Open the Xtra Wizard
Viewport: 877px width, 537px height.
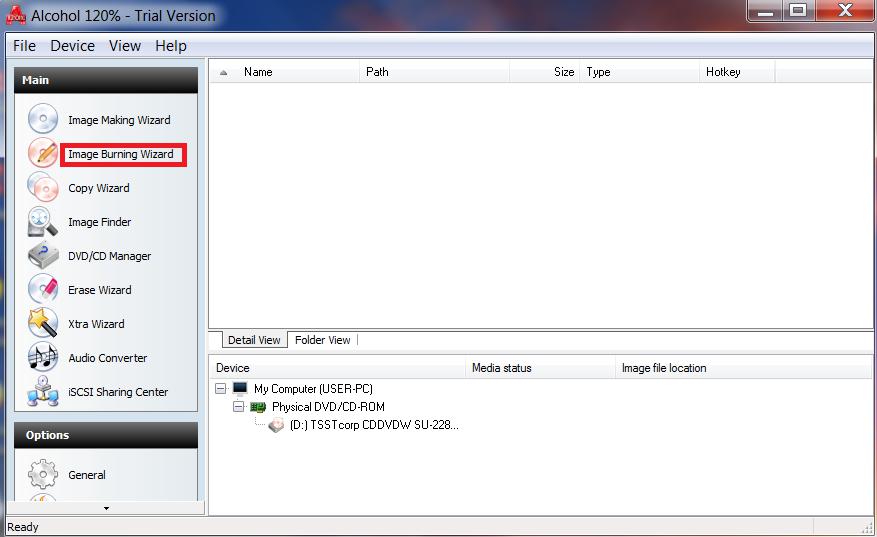(x=96, y=324)
